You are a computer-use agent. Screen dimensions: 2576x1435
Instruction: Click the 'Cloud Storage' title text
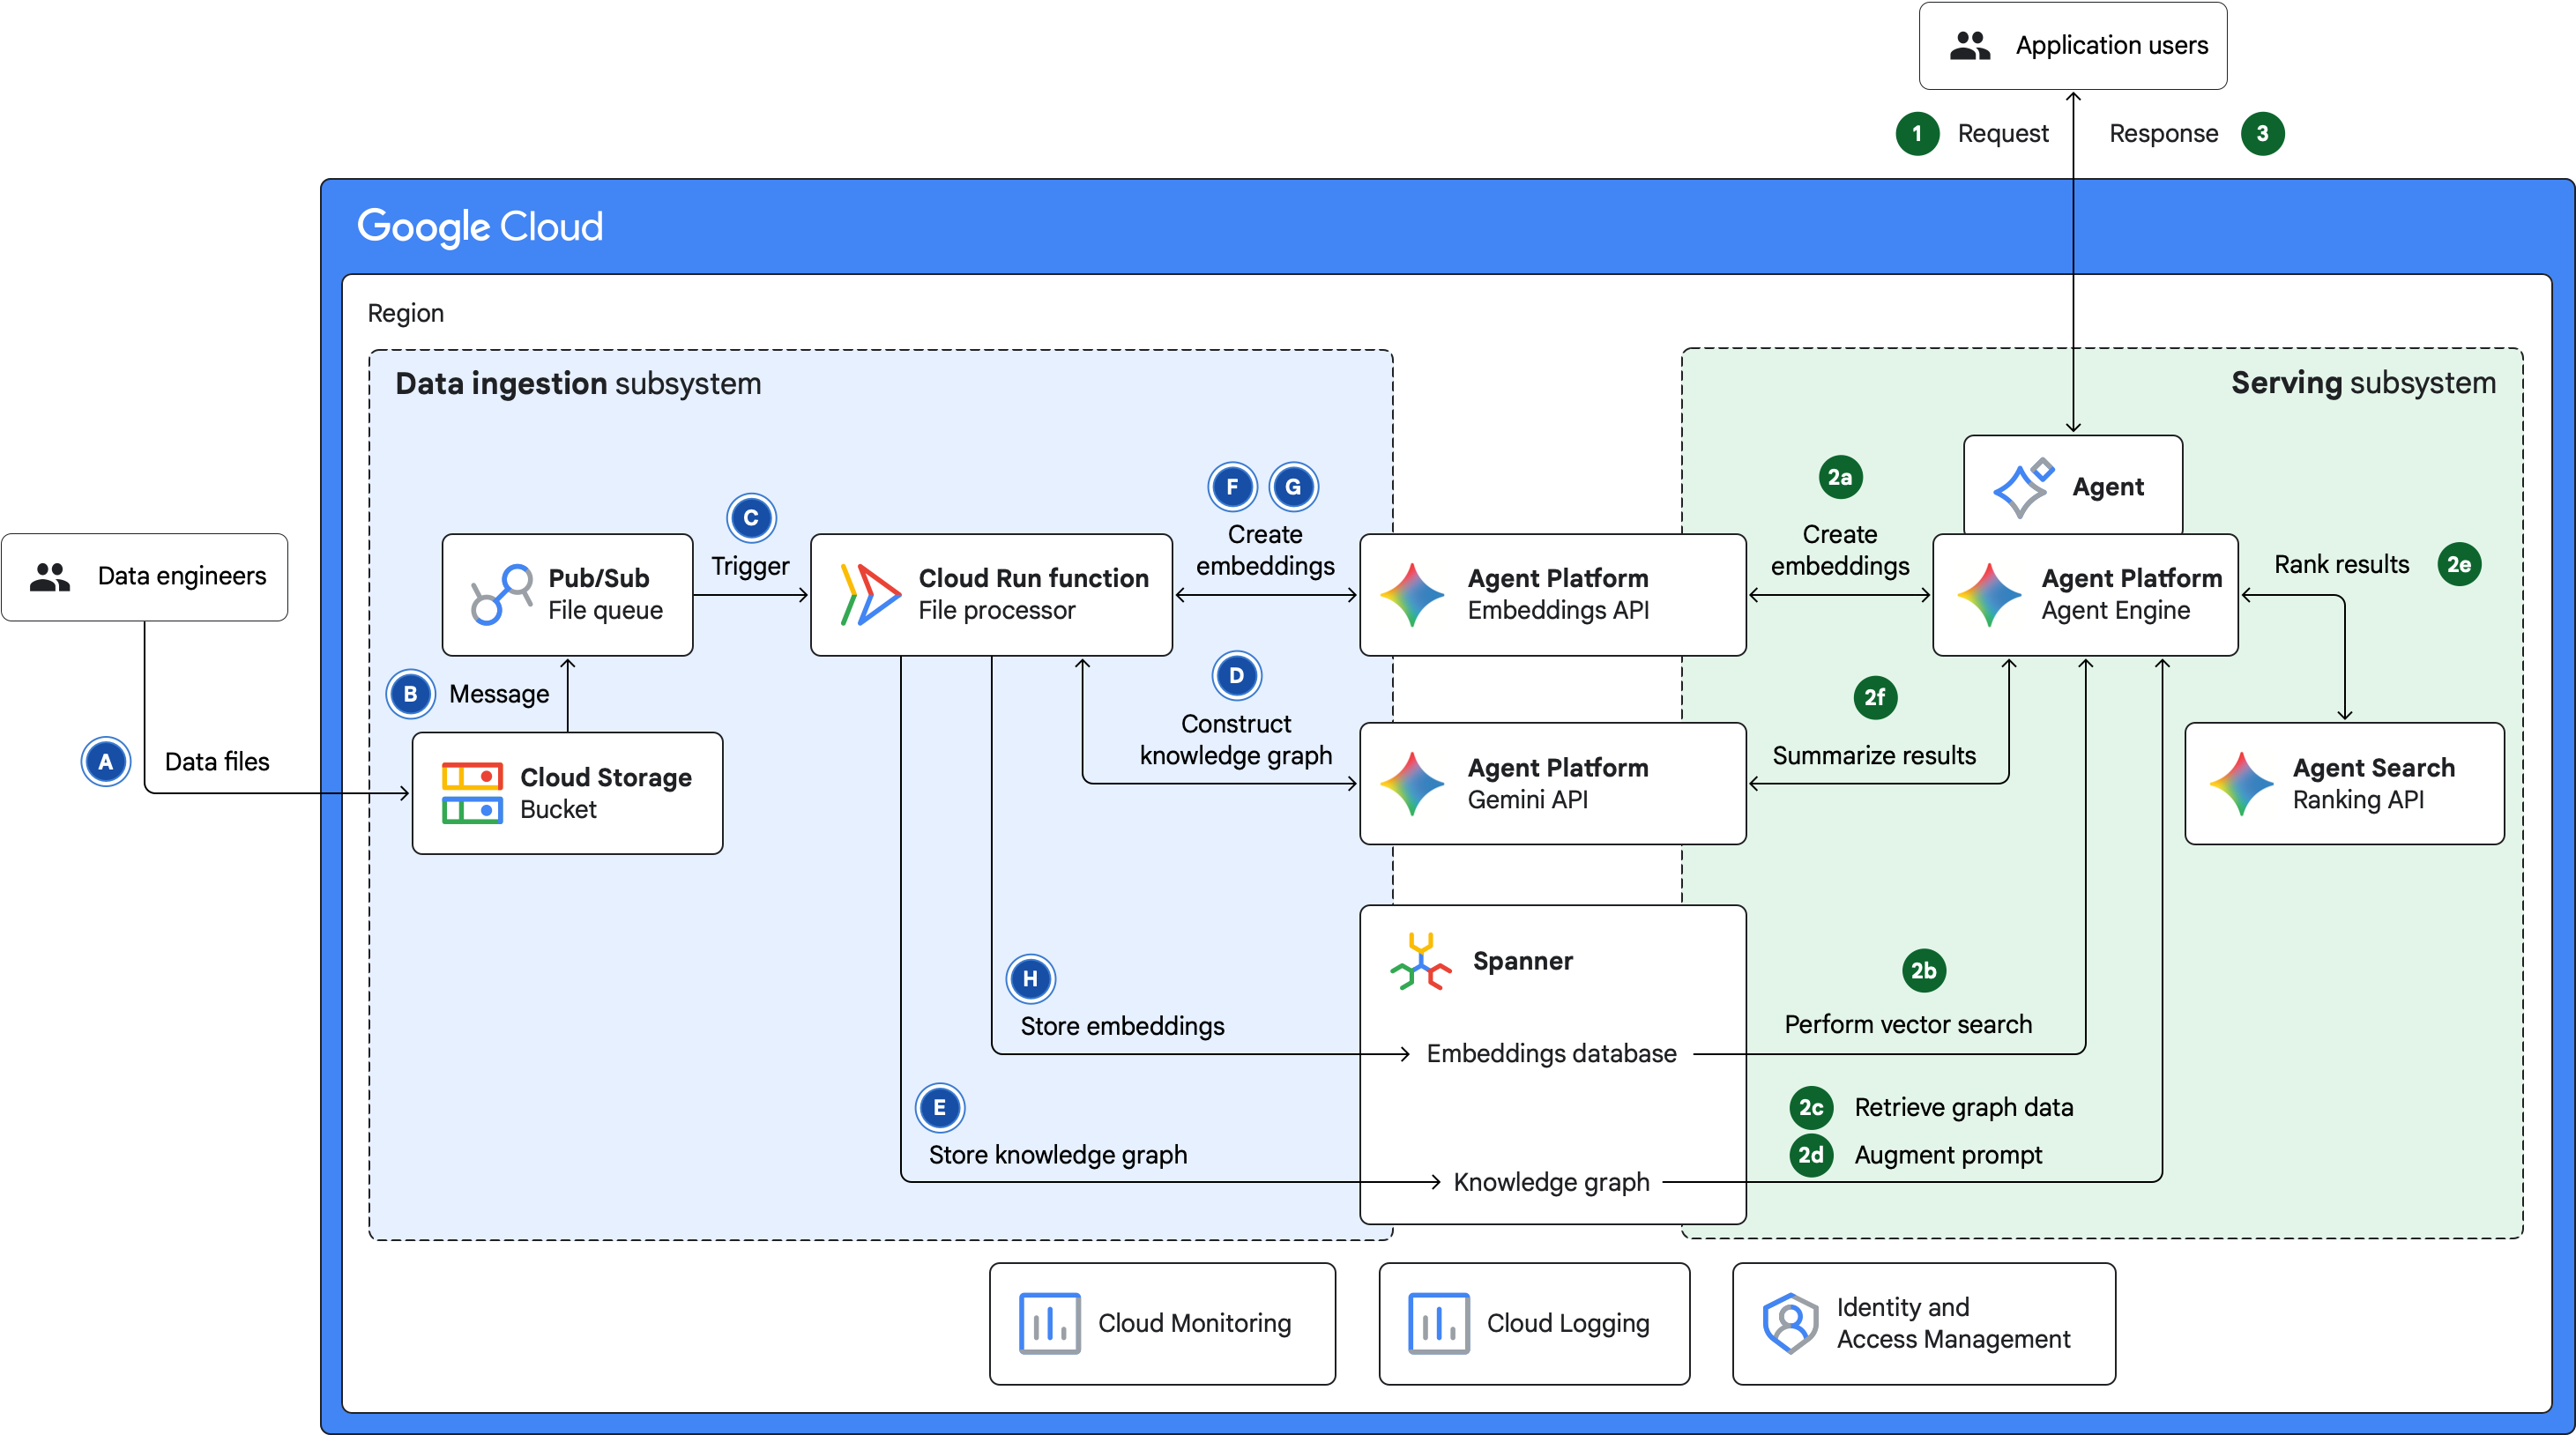point(606,778)
